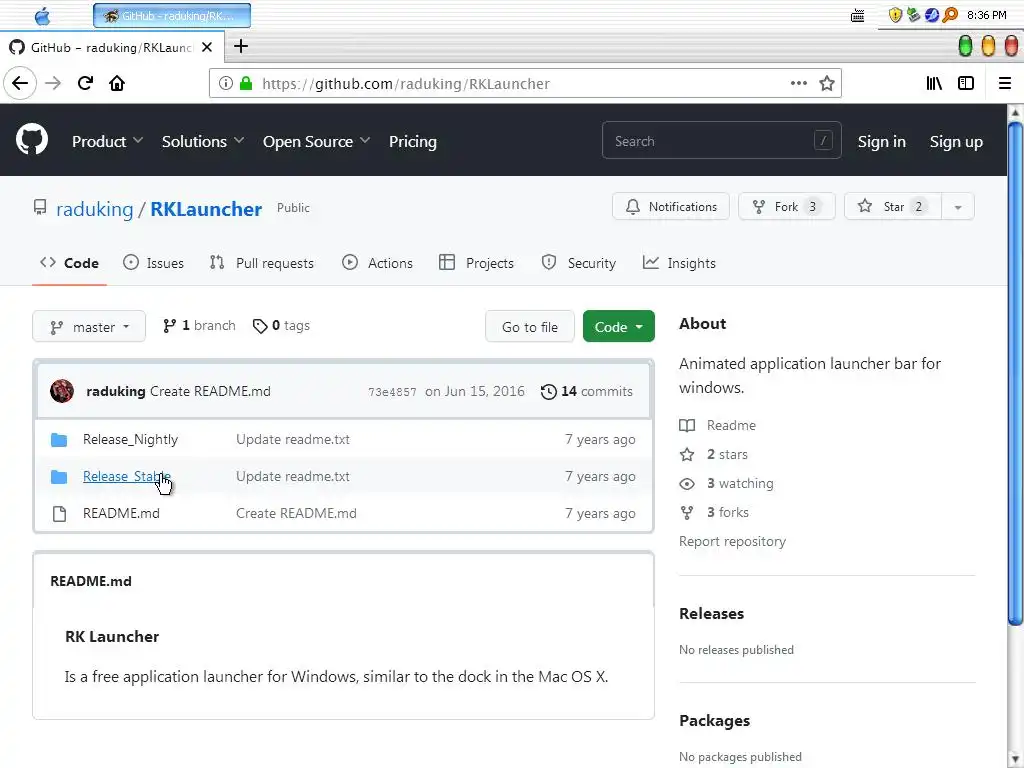Image resolution: width=1024 pixels, height=768 pixels.
Task: Click the Release_Stable folder icon
Action: pyautogui.click(x=59, y=477)
